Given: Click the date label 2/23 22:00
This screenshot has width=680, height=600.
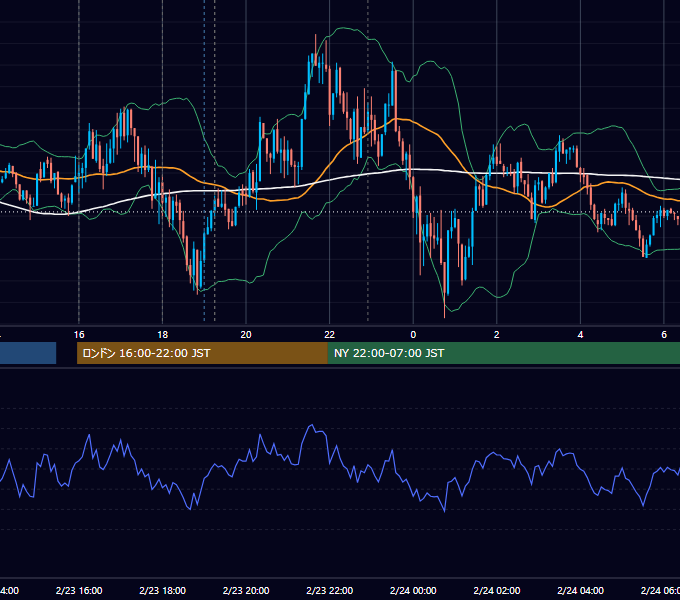Looking at the screenshot, I should tap(330, 590).
